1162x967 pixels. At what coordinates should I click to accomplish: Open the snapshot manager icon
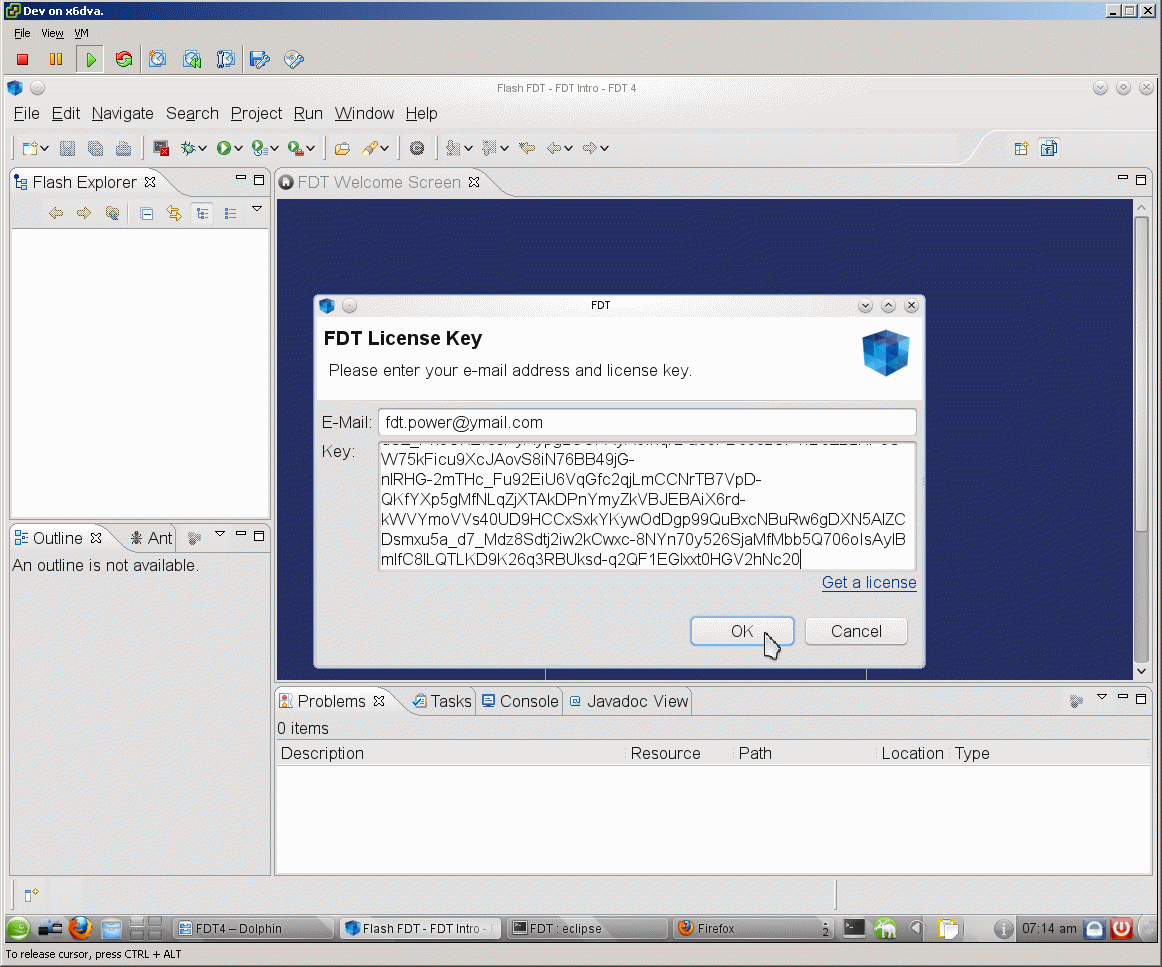[x=225, y=59]
